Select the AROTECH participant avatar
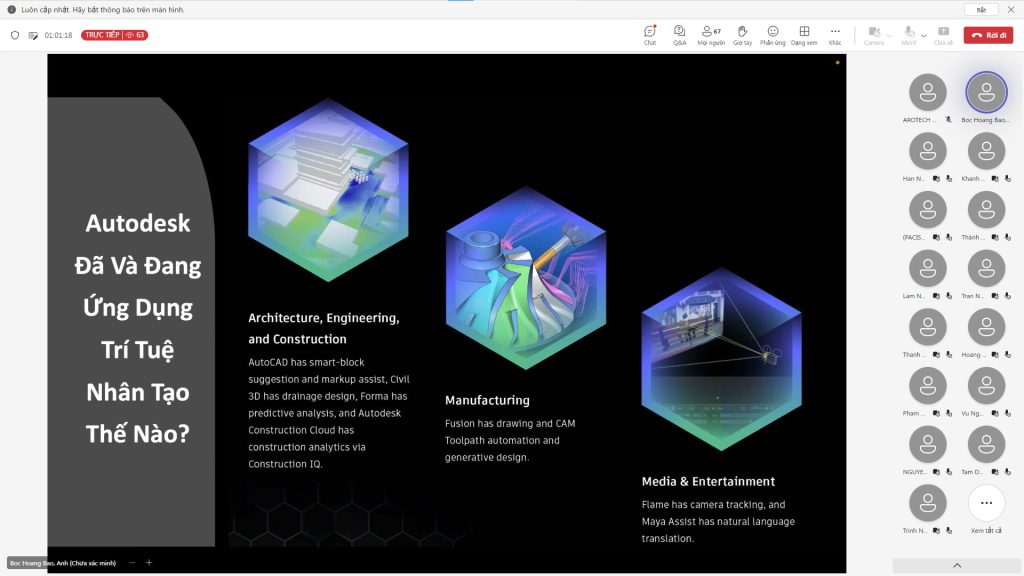The image size is (1024, 576). click(x=927, y=92)
